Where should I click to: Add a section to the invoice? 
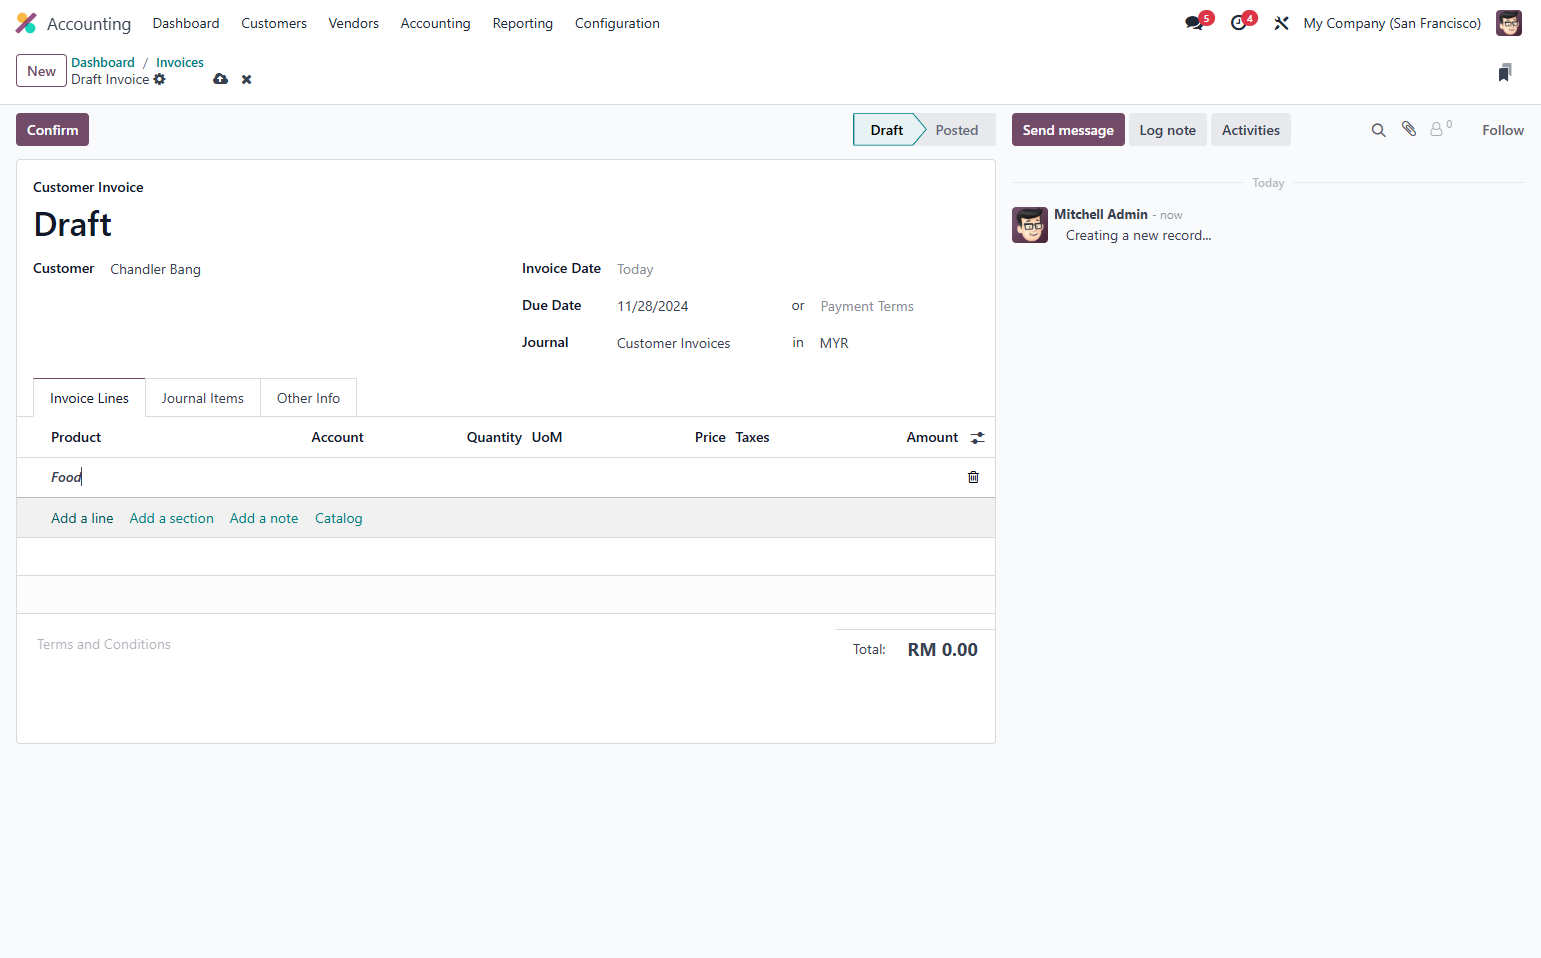pos(171,518)
